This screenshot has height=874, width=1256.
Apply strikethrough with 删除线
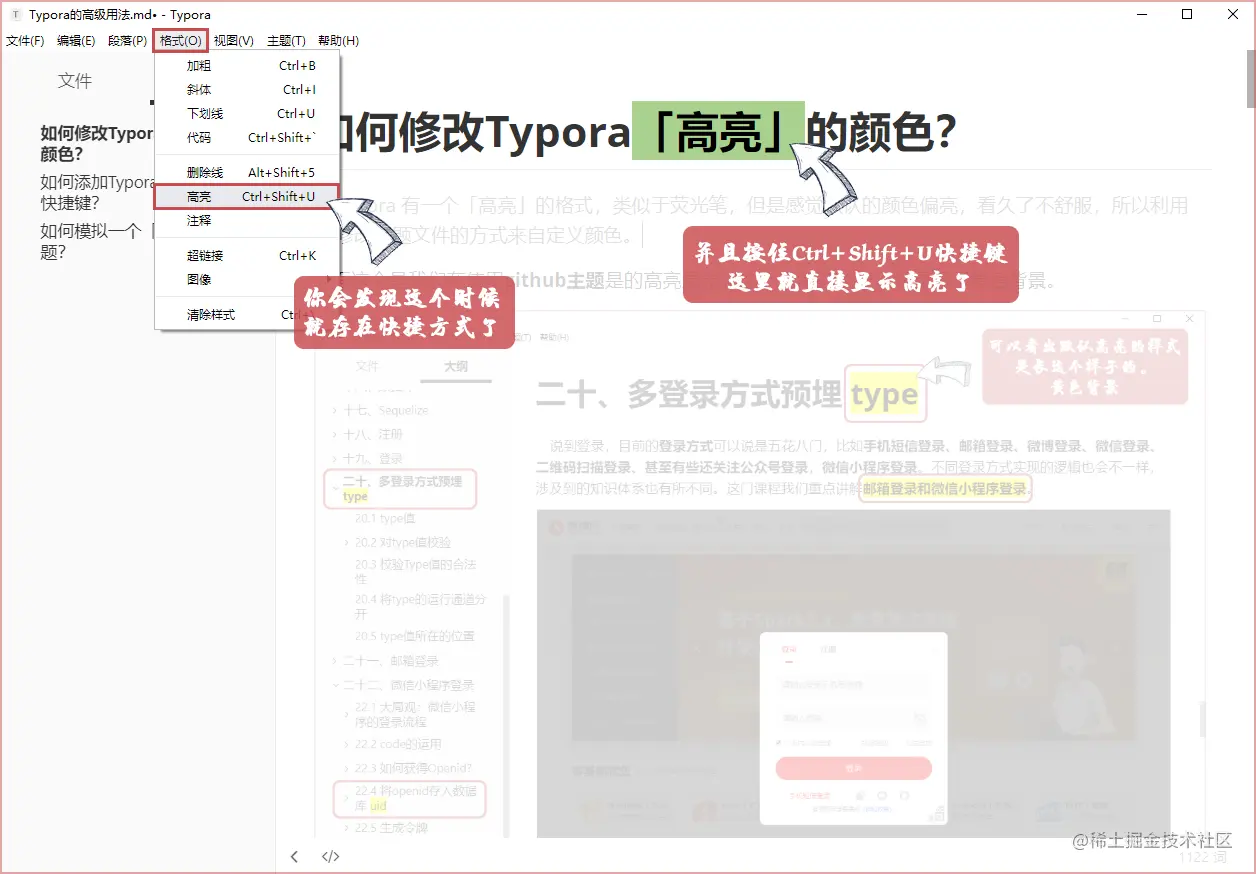[x=198, y=172]
